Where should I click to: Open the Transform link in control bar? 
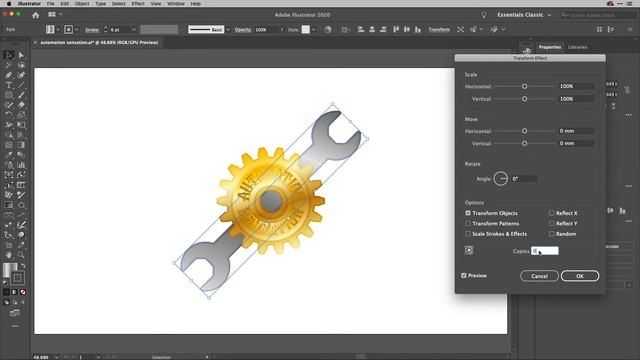click(439, 29)
